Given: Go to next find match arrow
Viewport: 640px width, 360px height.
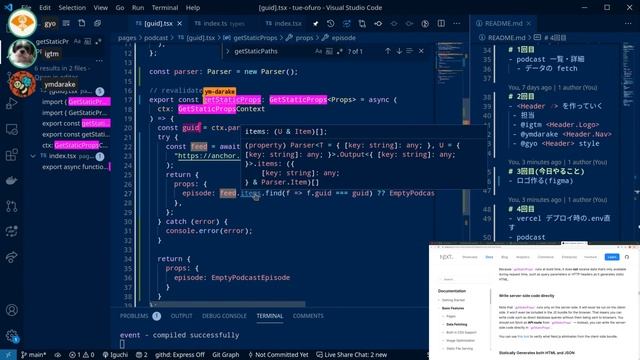Looking at the screenshot, I should [399, 51].
